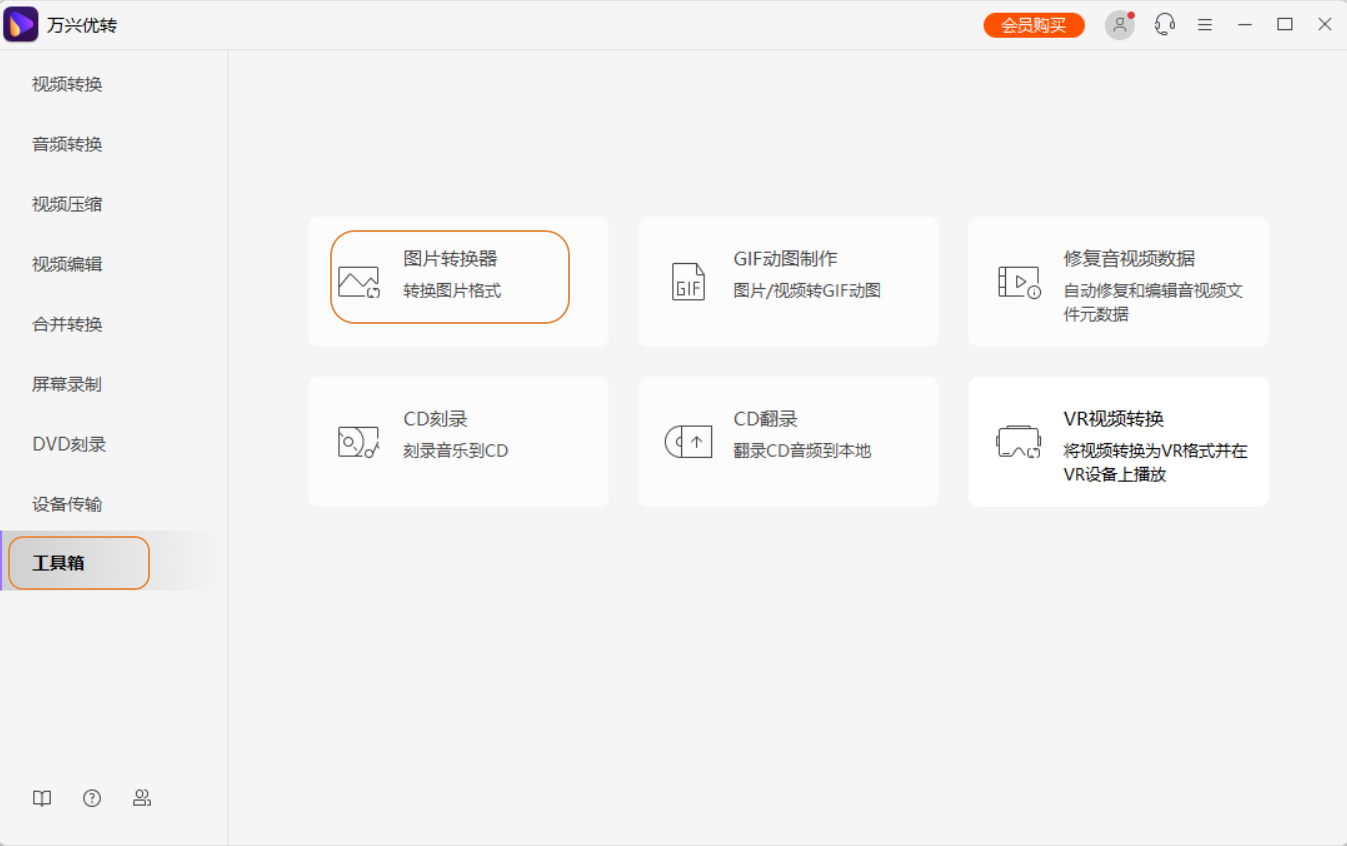Launch the CD翻录 ripping tool

pos(787,441)
